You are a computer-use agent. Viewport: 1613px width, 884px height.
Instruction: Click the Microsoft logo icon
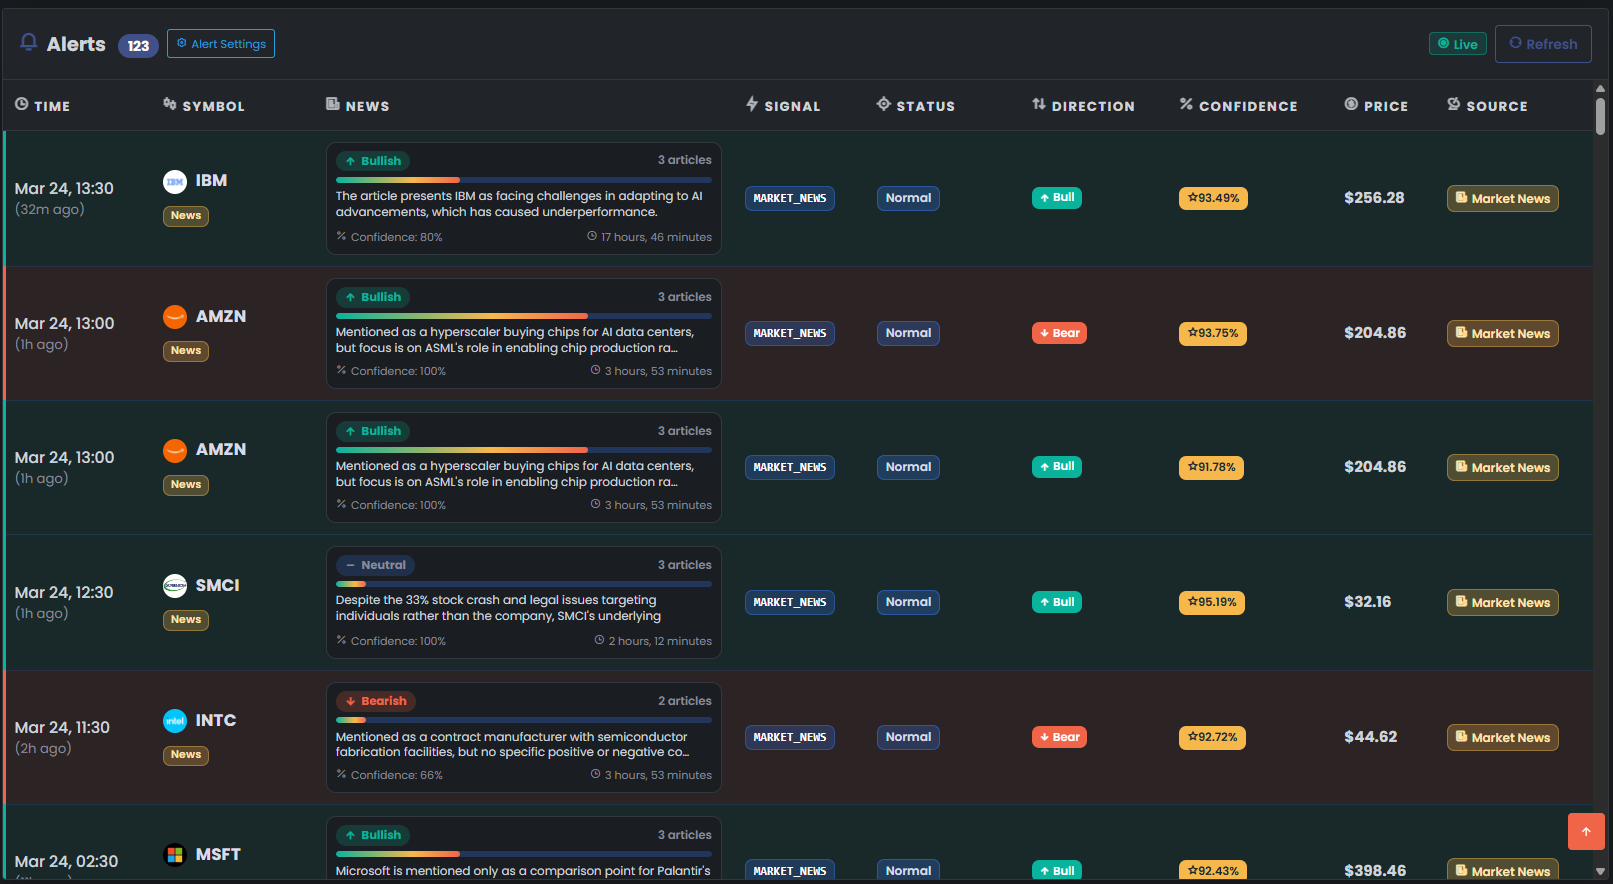175,855
